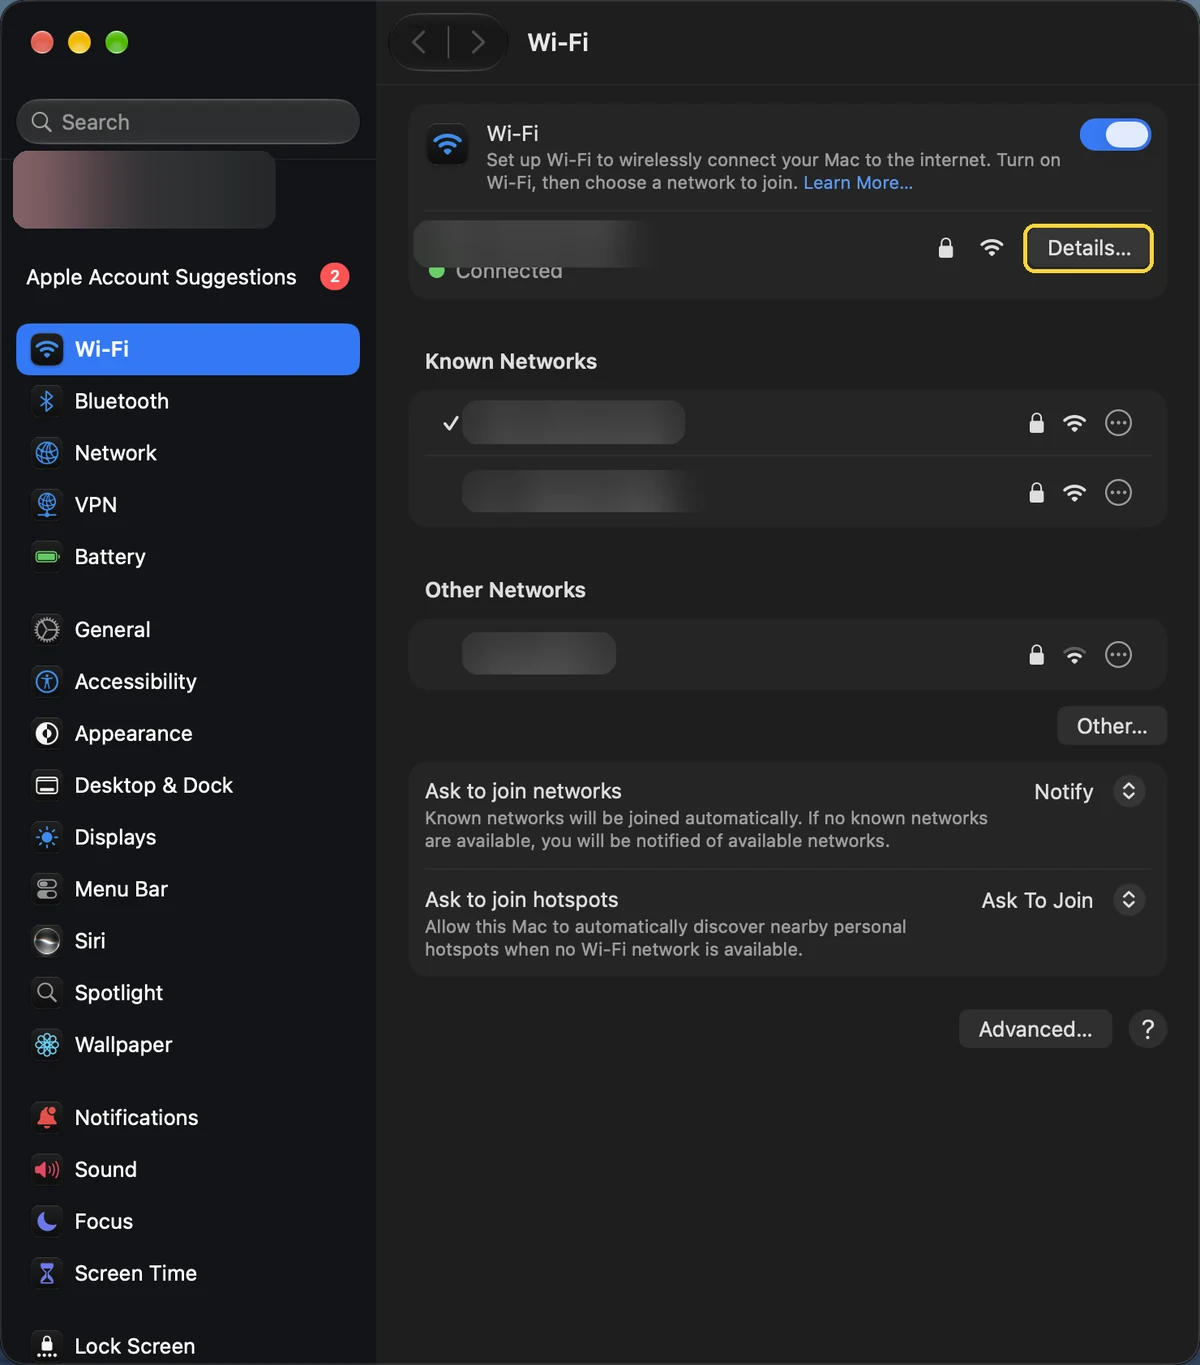1200x1365 pixels.
Task: Go back with the back arrow
Action: [419, 42]
